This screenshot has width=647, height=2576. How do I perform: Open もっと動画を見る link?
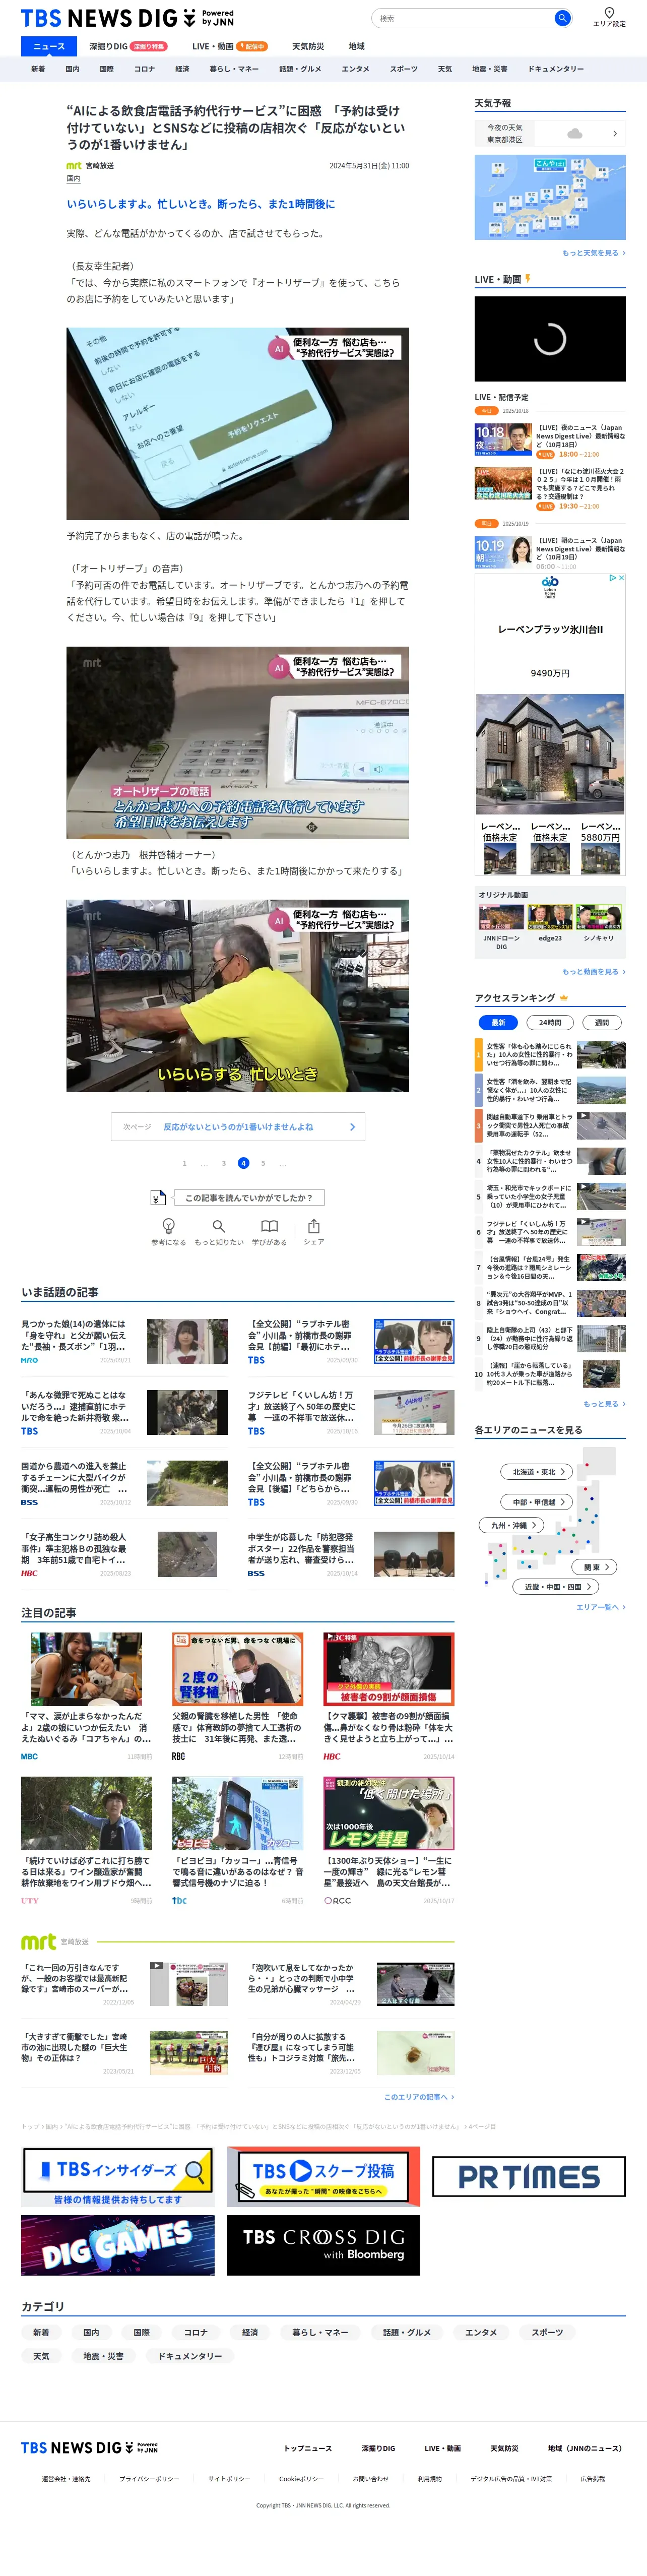pos(593,972)
